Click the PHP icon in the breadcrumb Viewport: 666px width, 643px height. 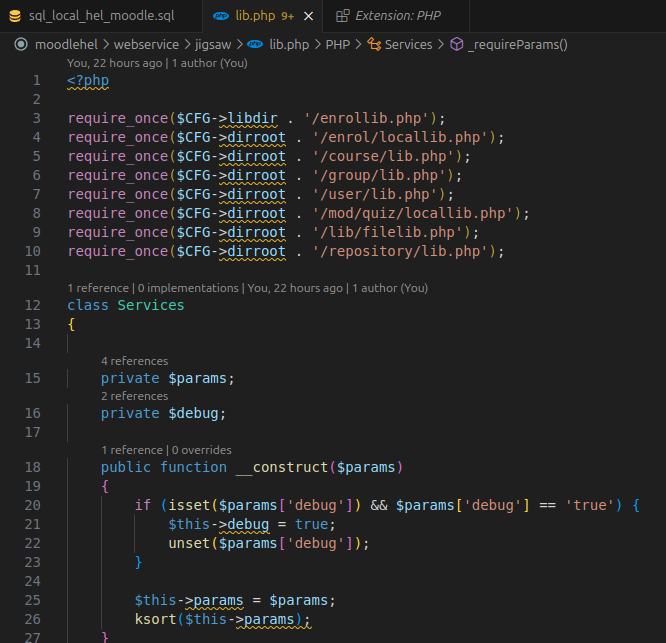[255, 44]
